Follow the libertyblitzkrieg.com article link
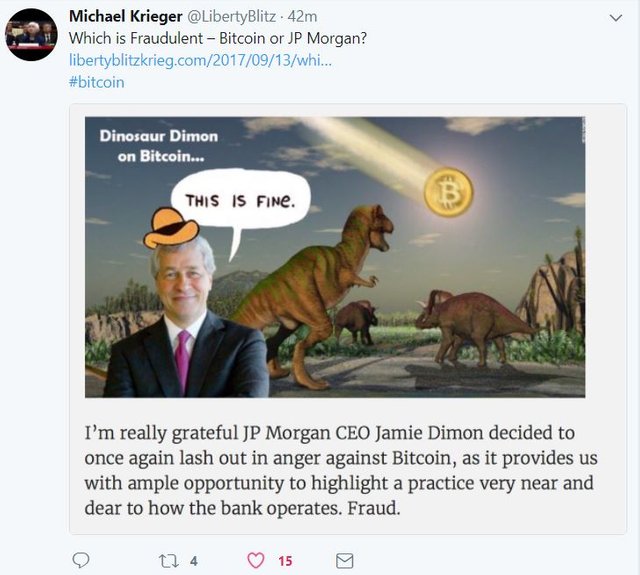The height and width of the screenshot is (575, 640). tap(200, 60)
